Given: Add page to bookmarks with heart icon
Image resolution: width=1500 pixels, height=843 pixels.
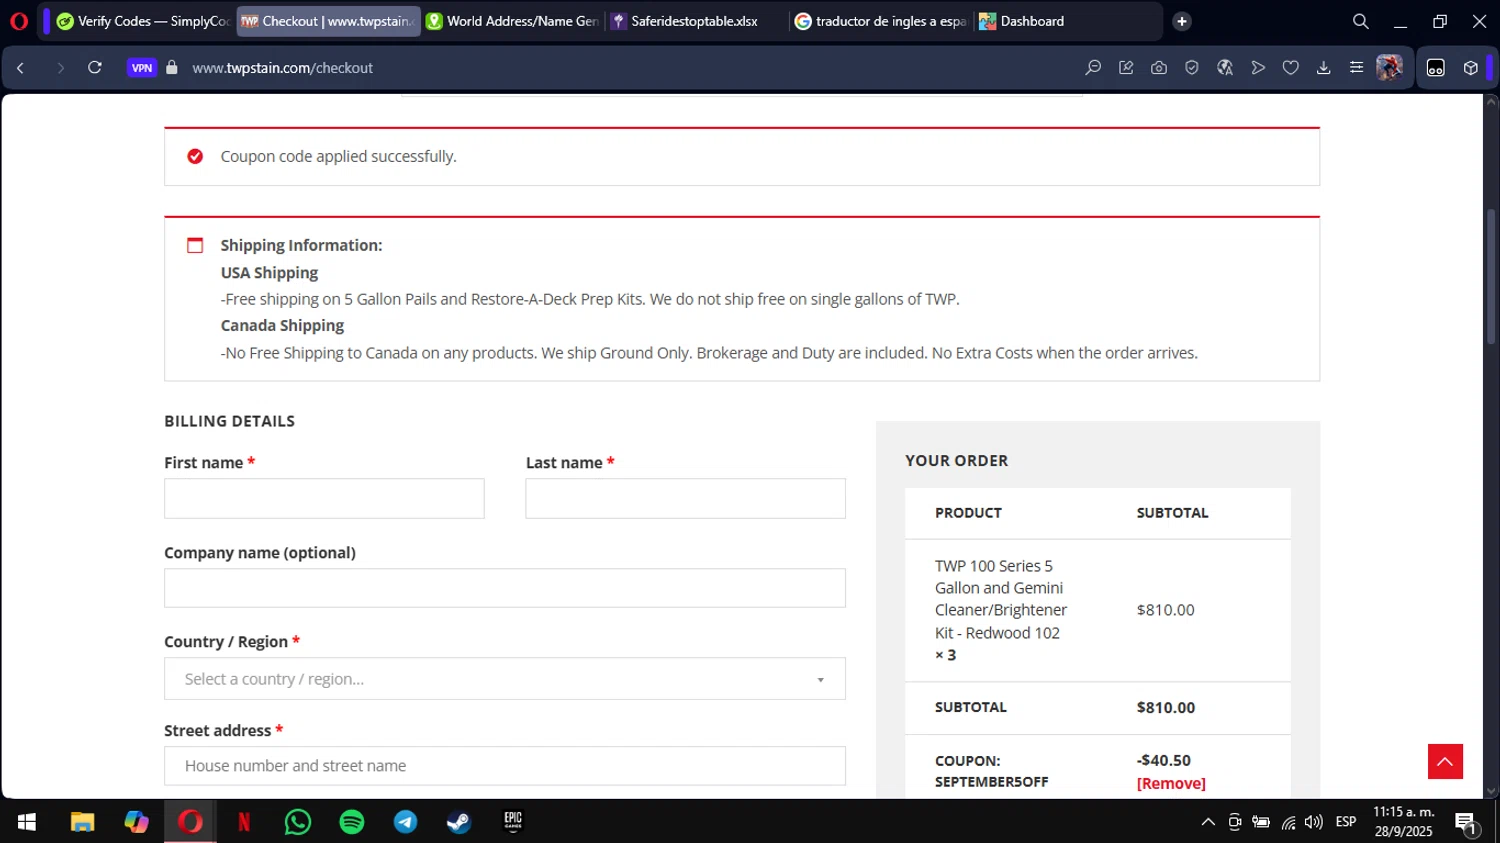Looking at the screenshot, I should 1291,68.
